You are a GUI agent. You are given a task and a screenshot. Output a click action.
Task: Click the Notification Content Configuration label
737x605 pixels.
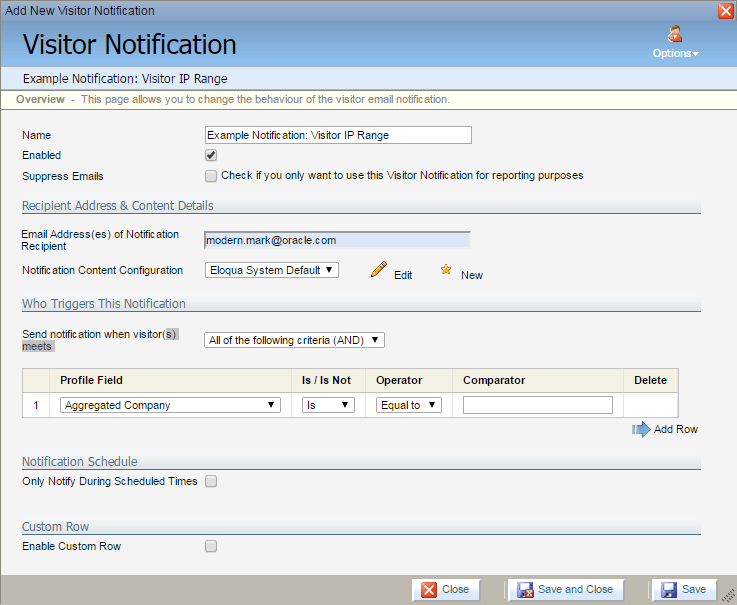click(x=102, y=270)
